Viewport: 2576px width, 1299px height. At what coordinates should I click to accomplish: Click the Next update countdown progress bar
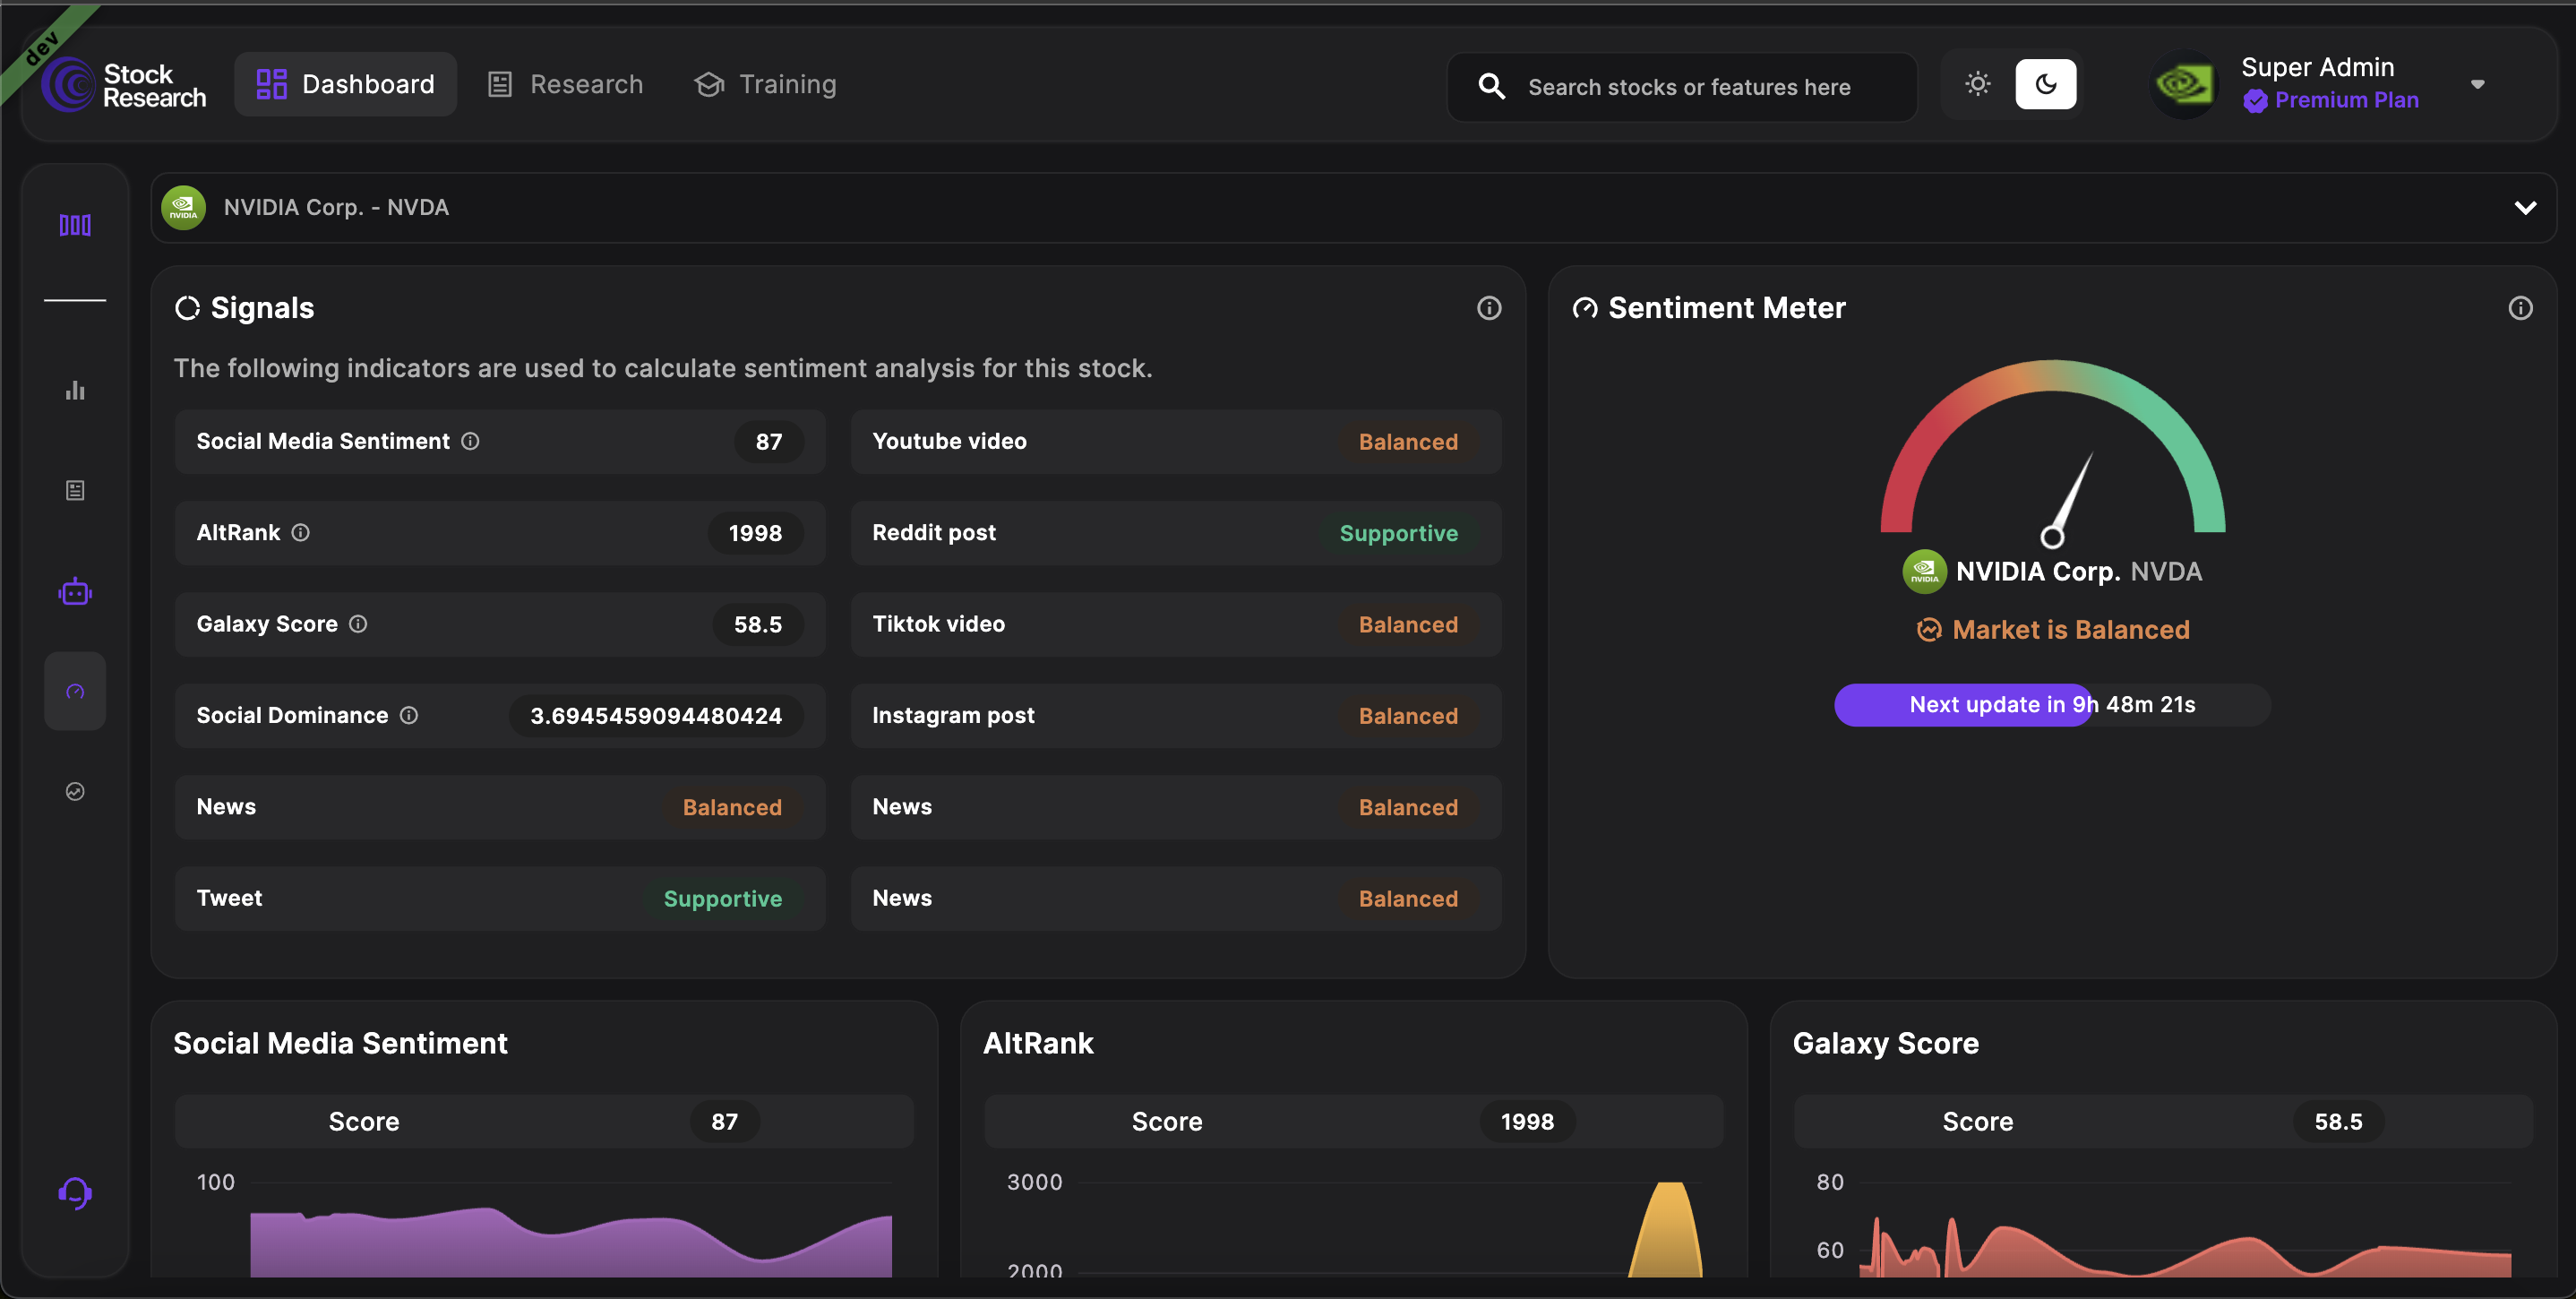pos(2052,704)
